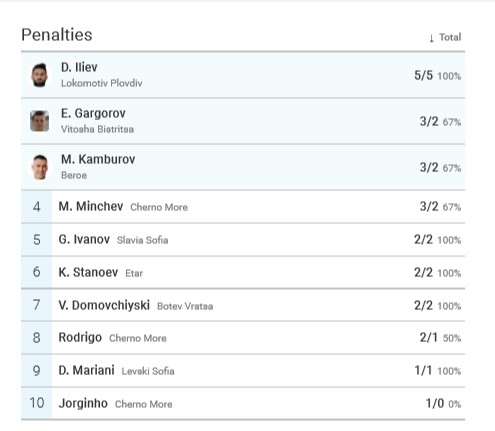Image resolution: width=495 pixels, height=431 pixels.
Task: Open Lokomotiv Plovdiv team link
Action: coord(102,83)
